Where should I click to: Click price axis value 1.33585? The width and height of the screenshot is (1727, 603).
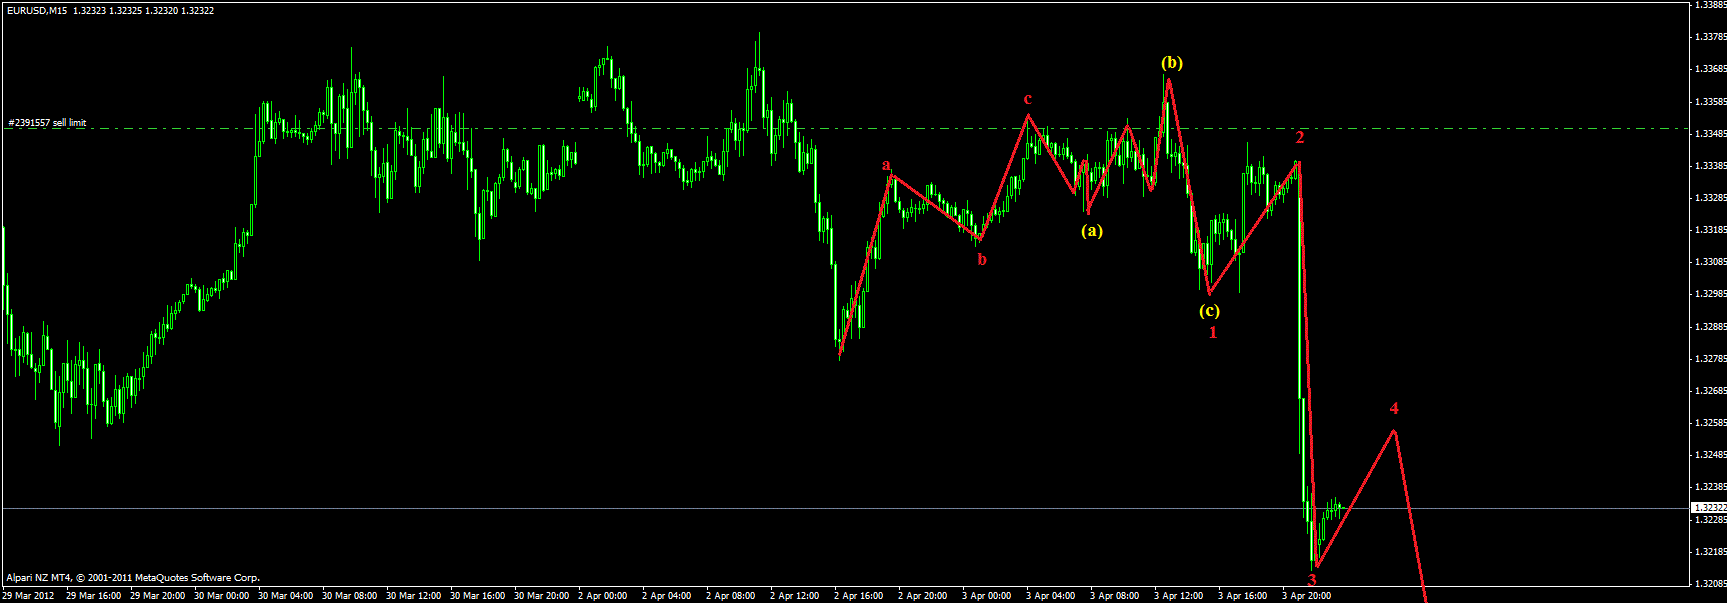(1711, 101)
